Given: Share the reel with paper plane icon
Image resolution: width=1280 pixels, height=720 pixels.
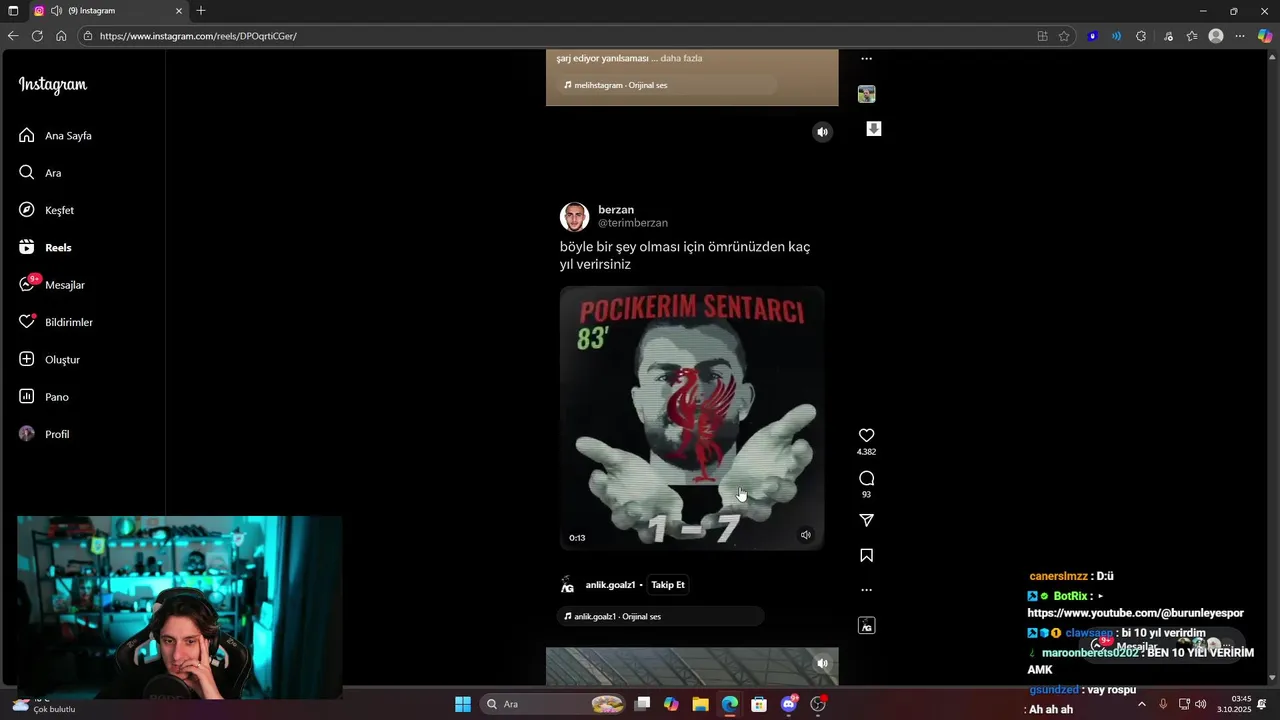Looking at the screenshot, I should click(x=866, y=520).
